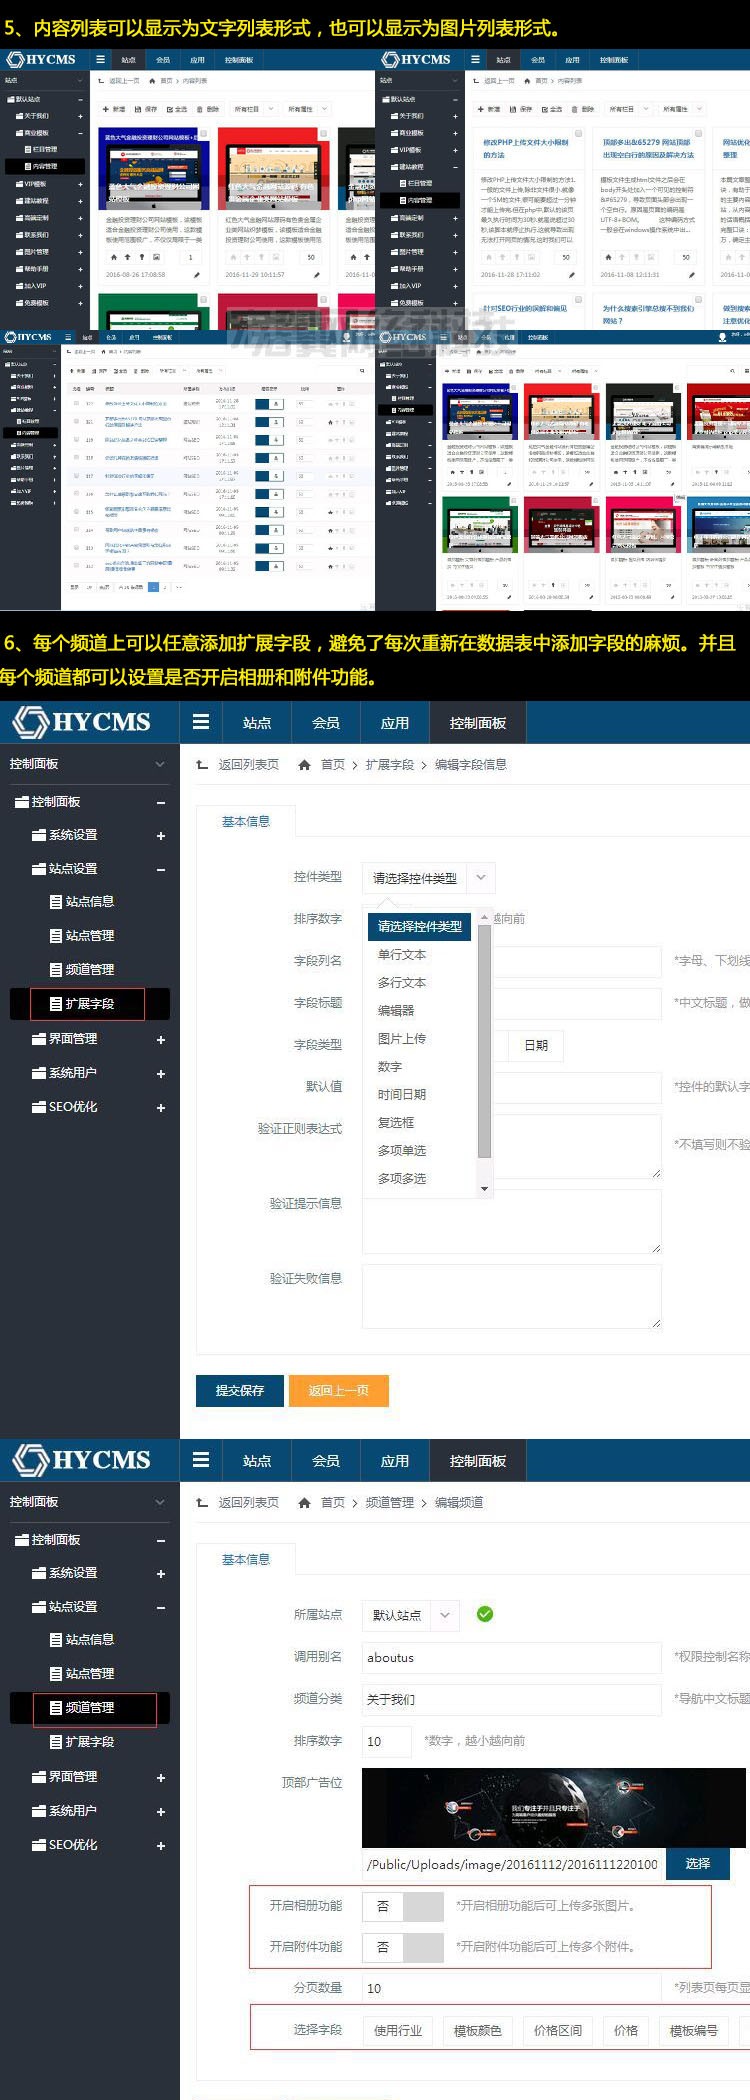Screen dimensions: 750x2100
Task: Toggle 开启相册功能 switch
Action: click(x=403, y=1906)
